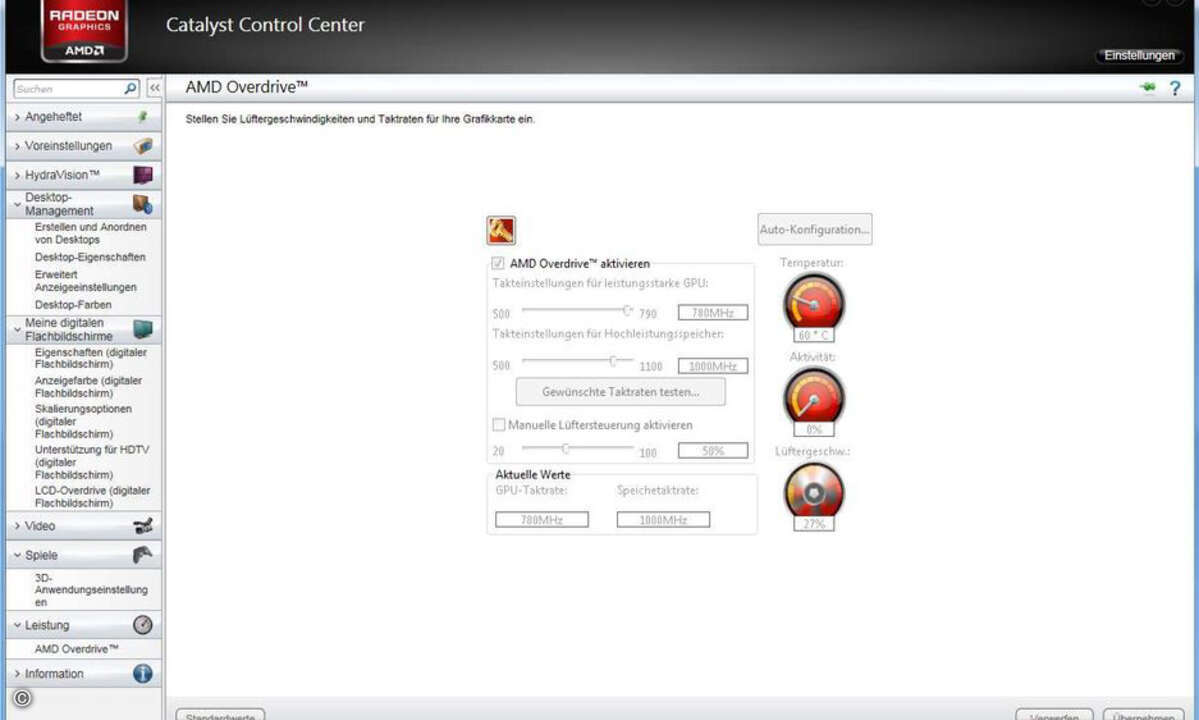This screenshot has width=1199, height=720.
Task: Open the Einstellungen menu button
Action: (1139, 56)
